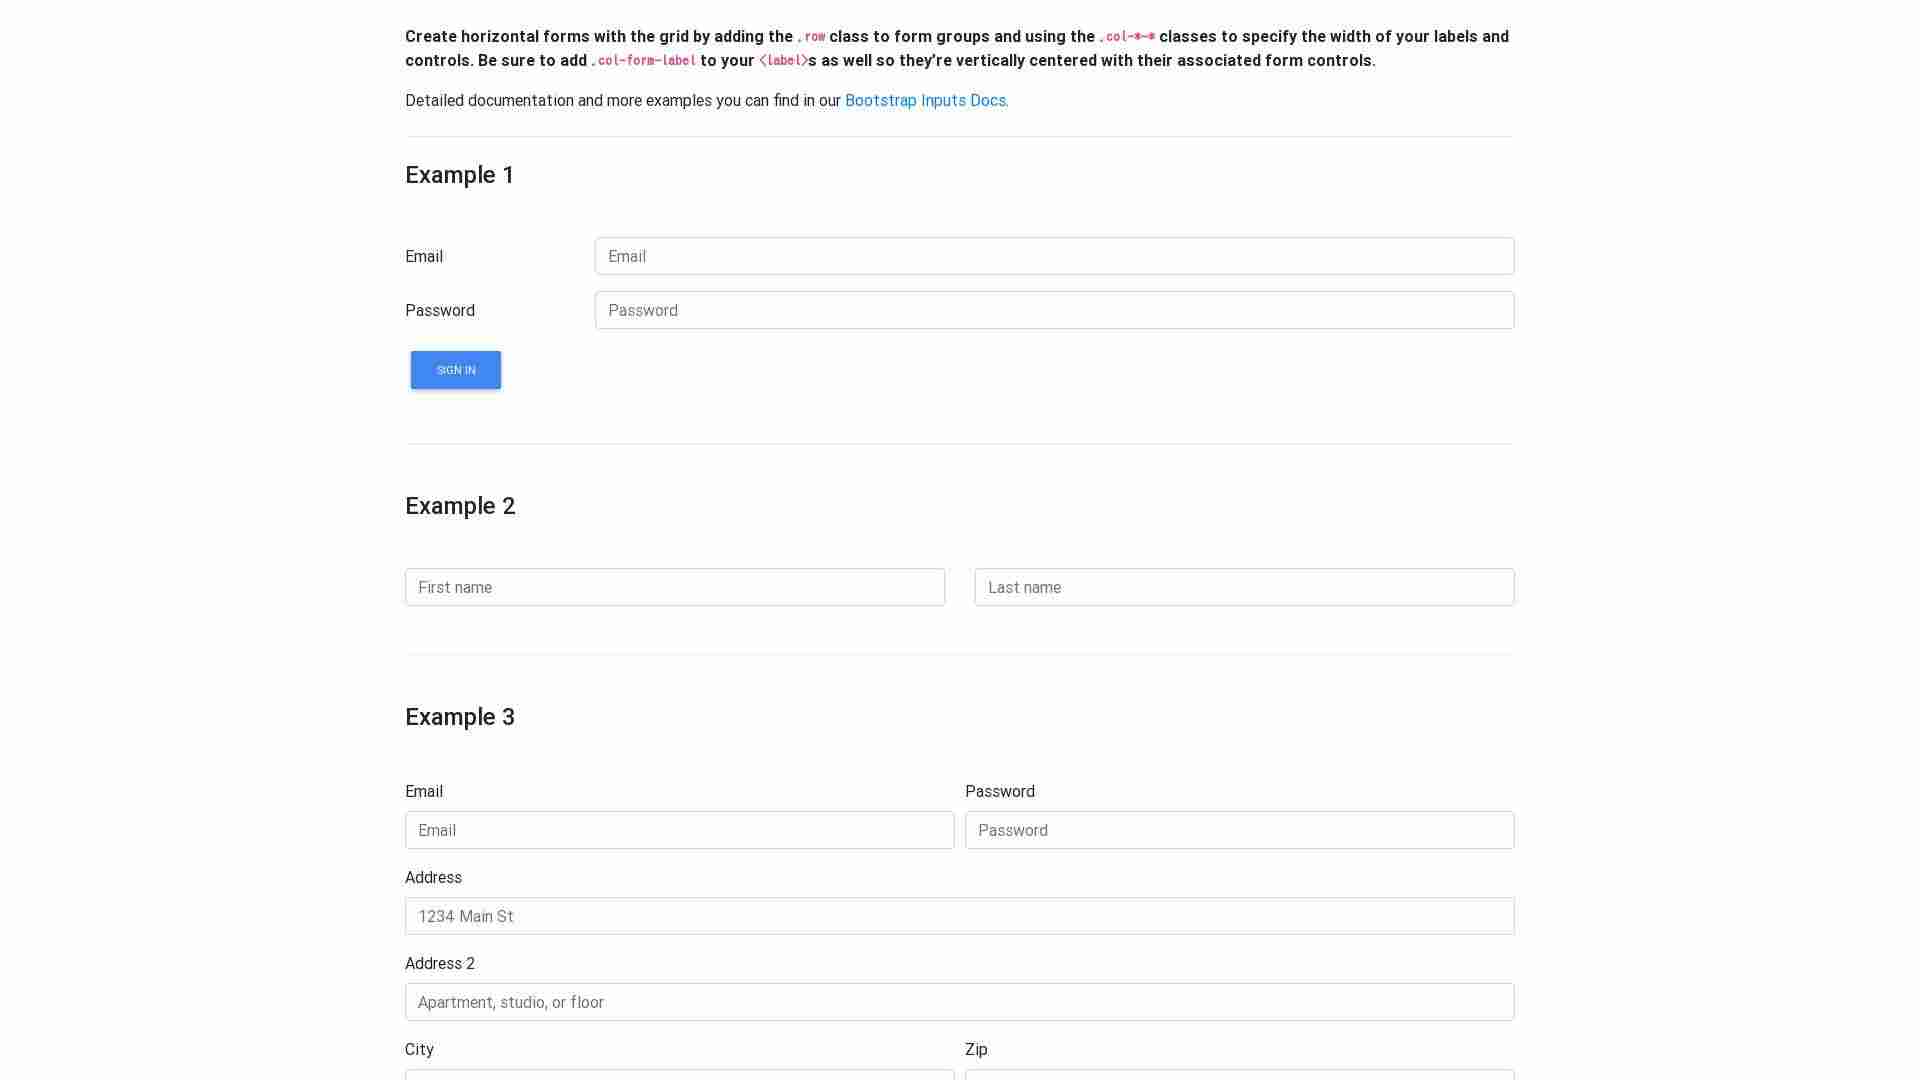Image resolution: width=1920 pixels, height=1080 pixels.
Task: Click the Email label in Example 1
Action: (x=423, y=256)
